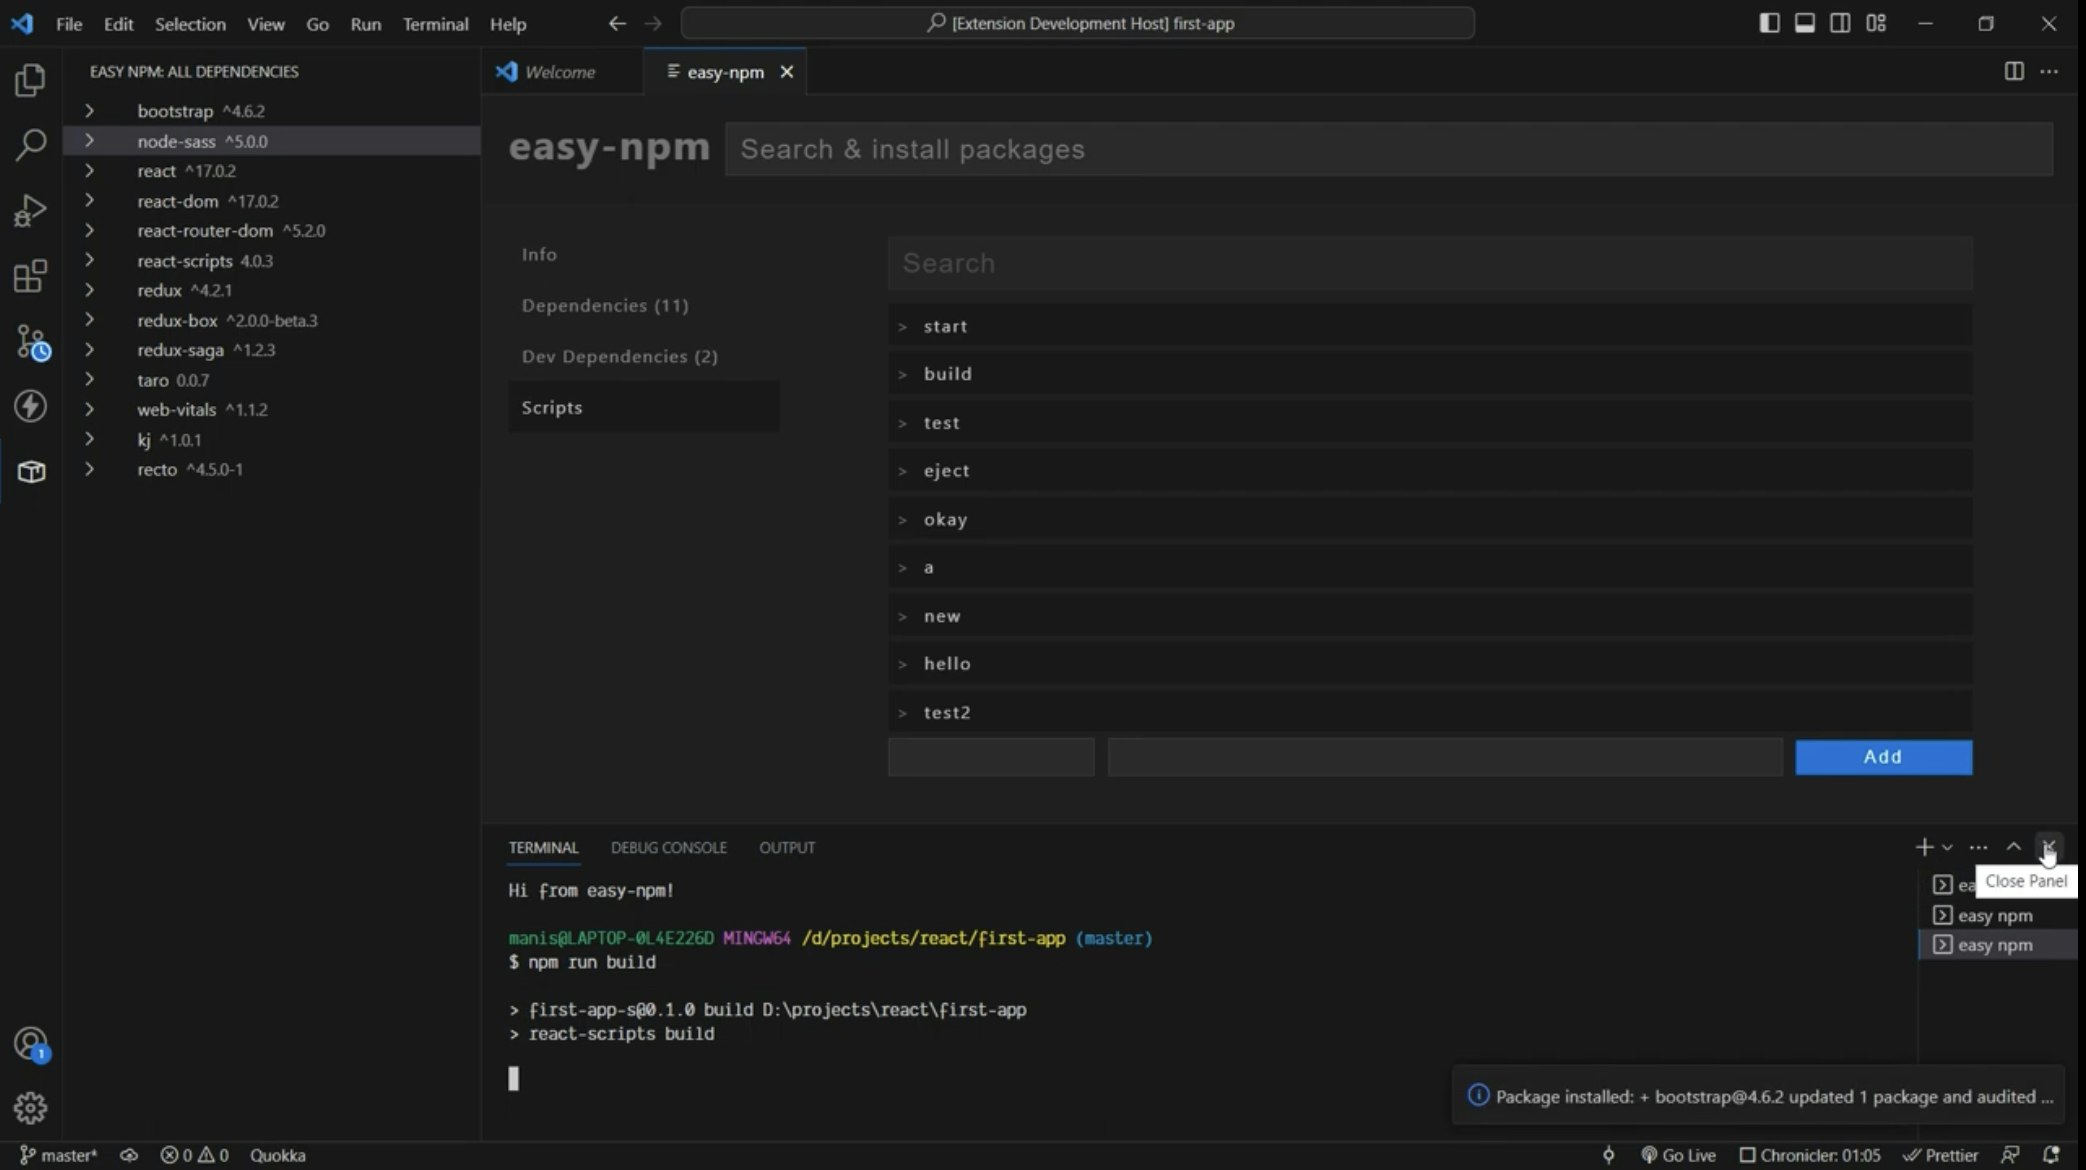This screenshot has height=1170, width=2086.
Task: Click the feedback icon in status bar
Action: point(2010,1155)
